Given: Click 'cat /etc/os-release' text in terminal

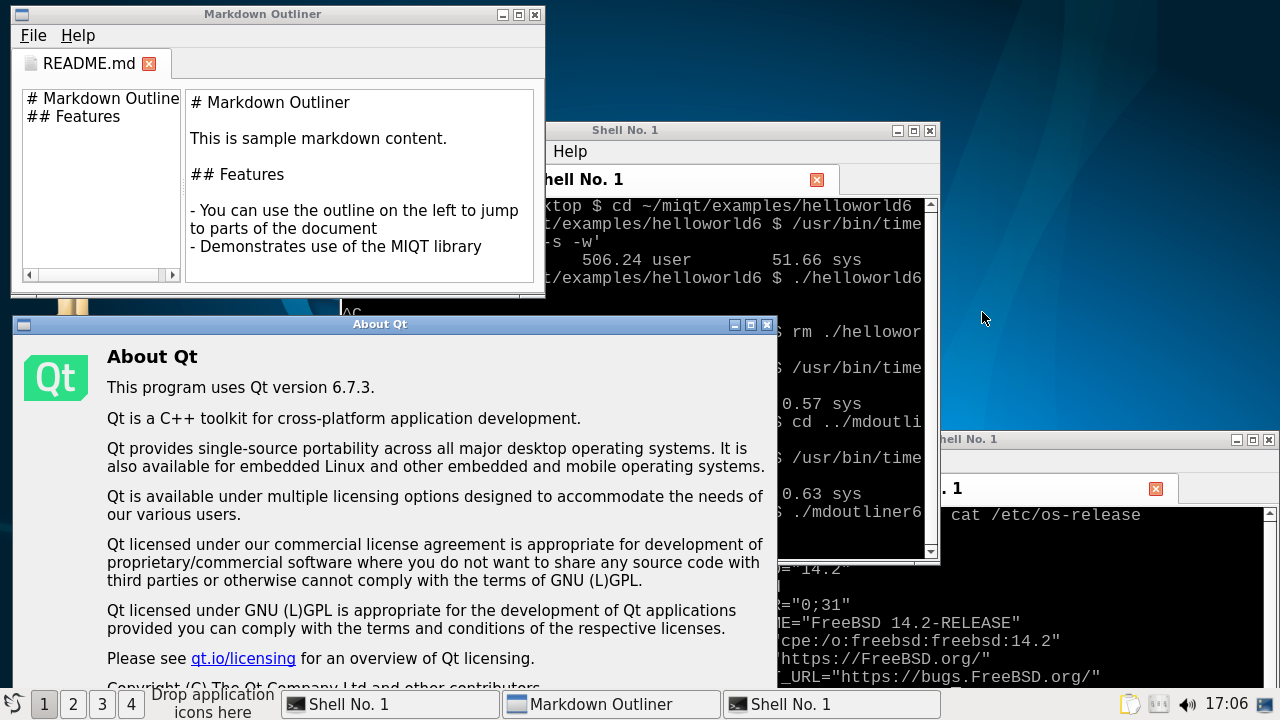Looking at the screenshot, I should [1045, 515].
